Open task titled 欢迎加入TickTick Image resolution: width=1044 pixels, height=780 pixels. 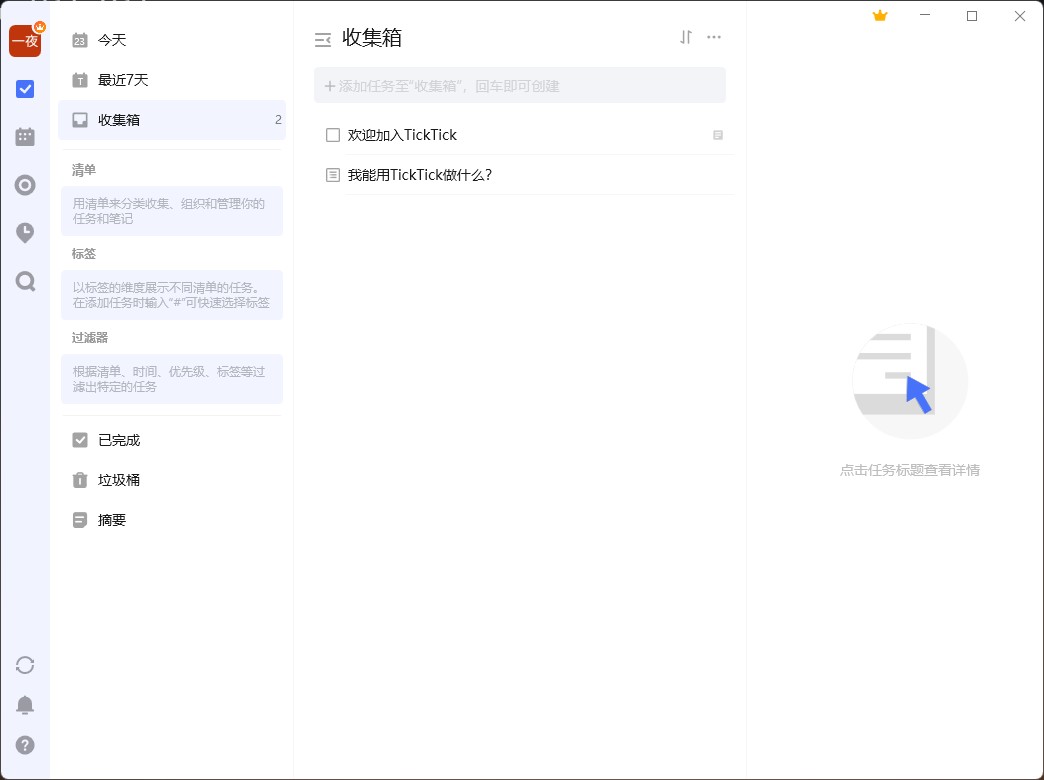[402, 135]
